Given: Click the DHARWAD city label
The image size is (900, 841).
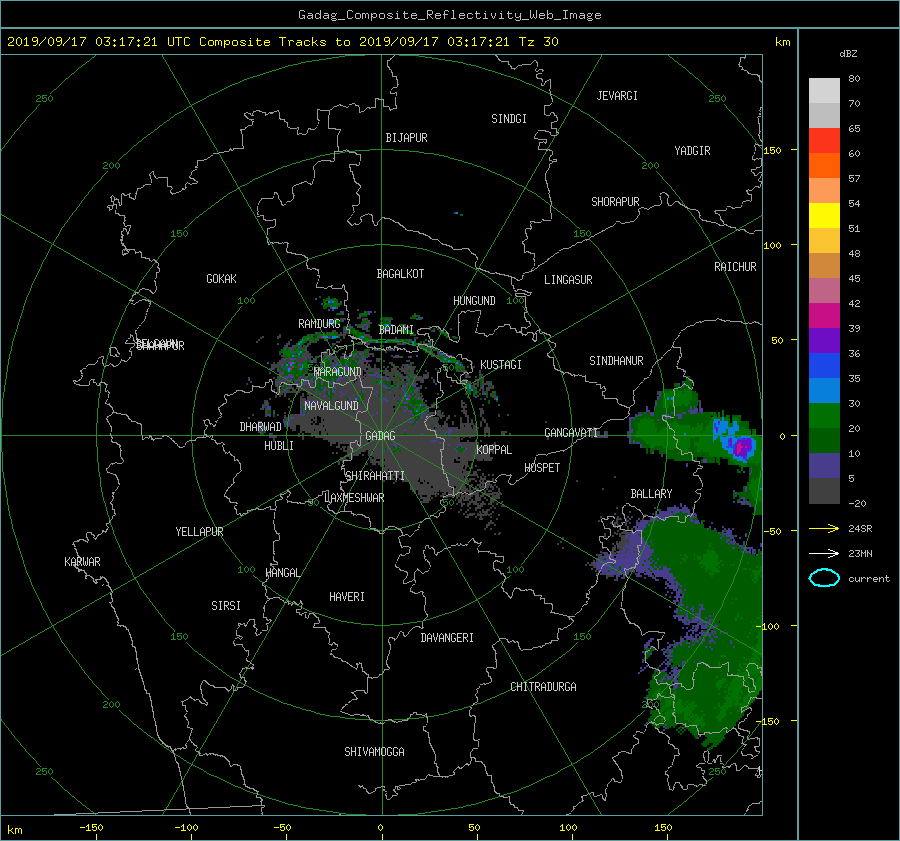Looking at the screenshot, I should 260,427.
